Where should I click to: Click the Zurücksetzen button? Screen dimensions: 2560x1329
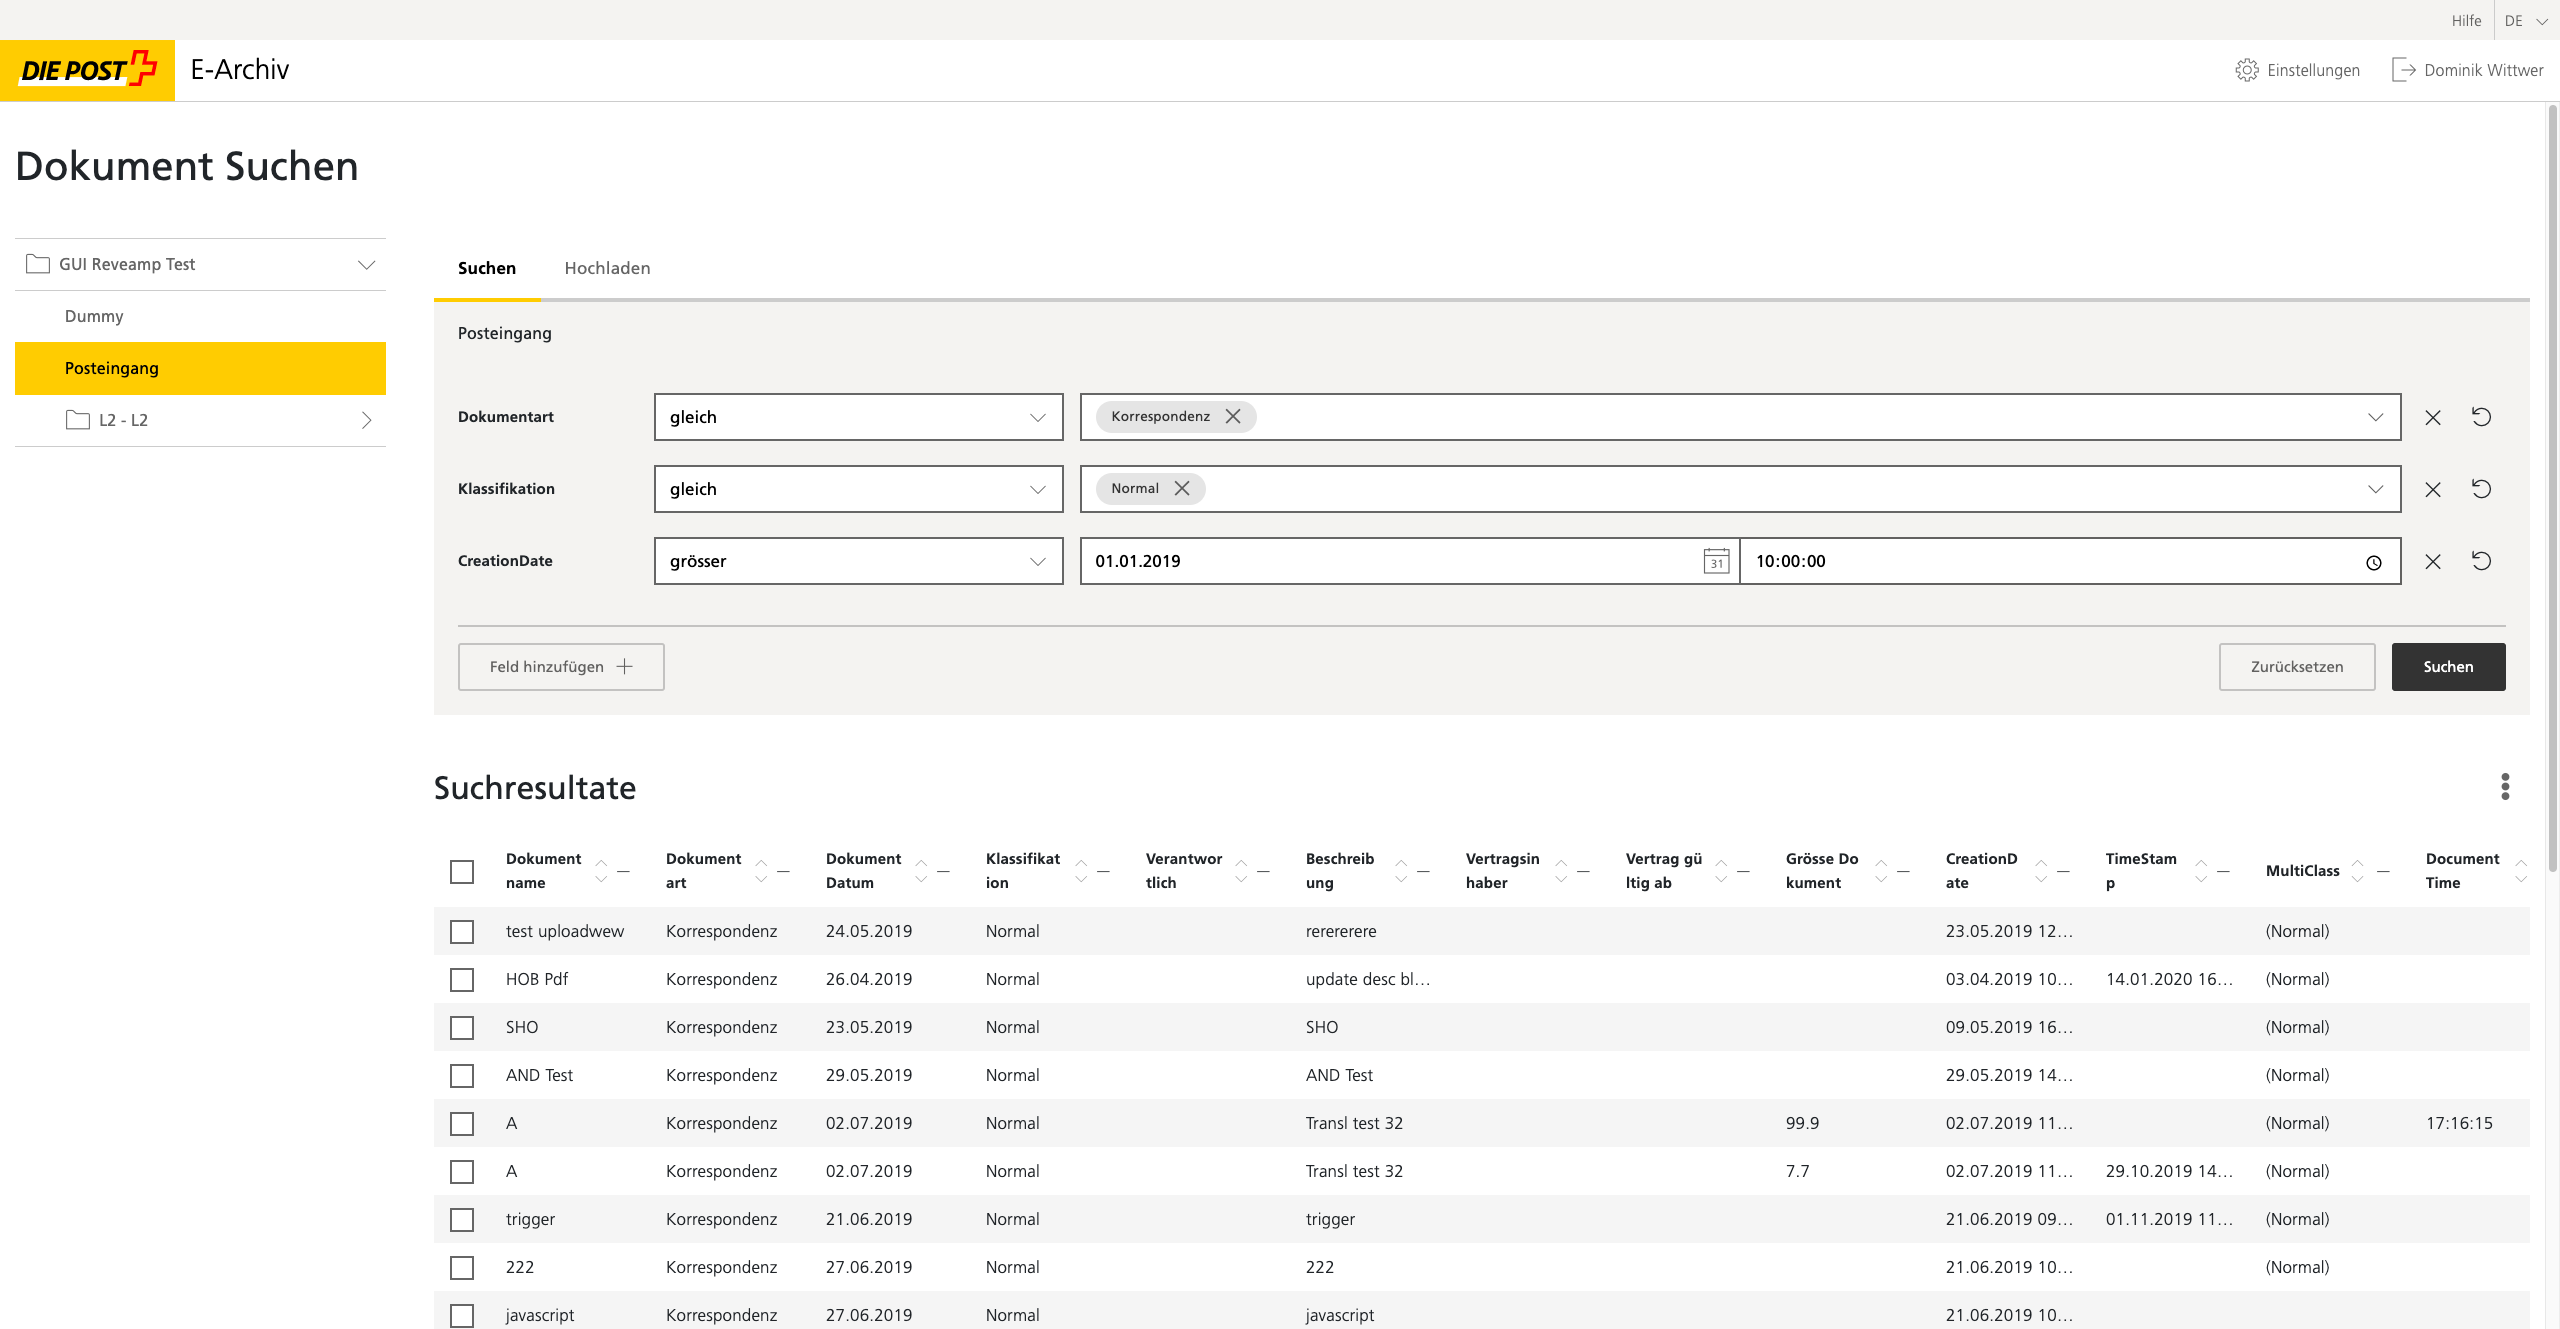(2297, 666)
